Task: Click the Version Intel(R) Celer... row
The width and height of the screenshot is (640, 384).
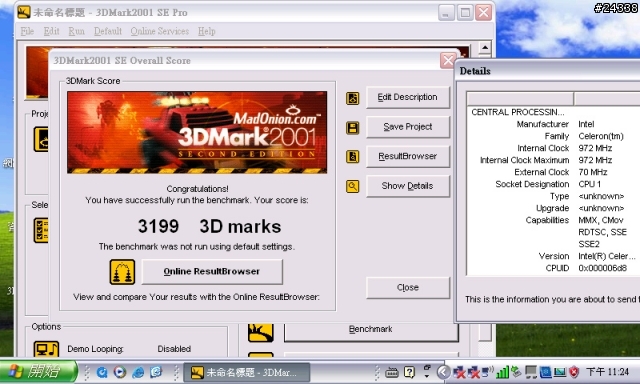Action: coord(553,256)
